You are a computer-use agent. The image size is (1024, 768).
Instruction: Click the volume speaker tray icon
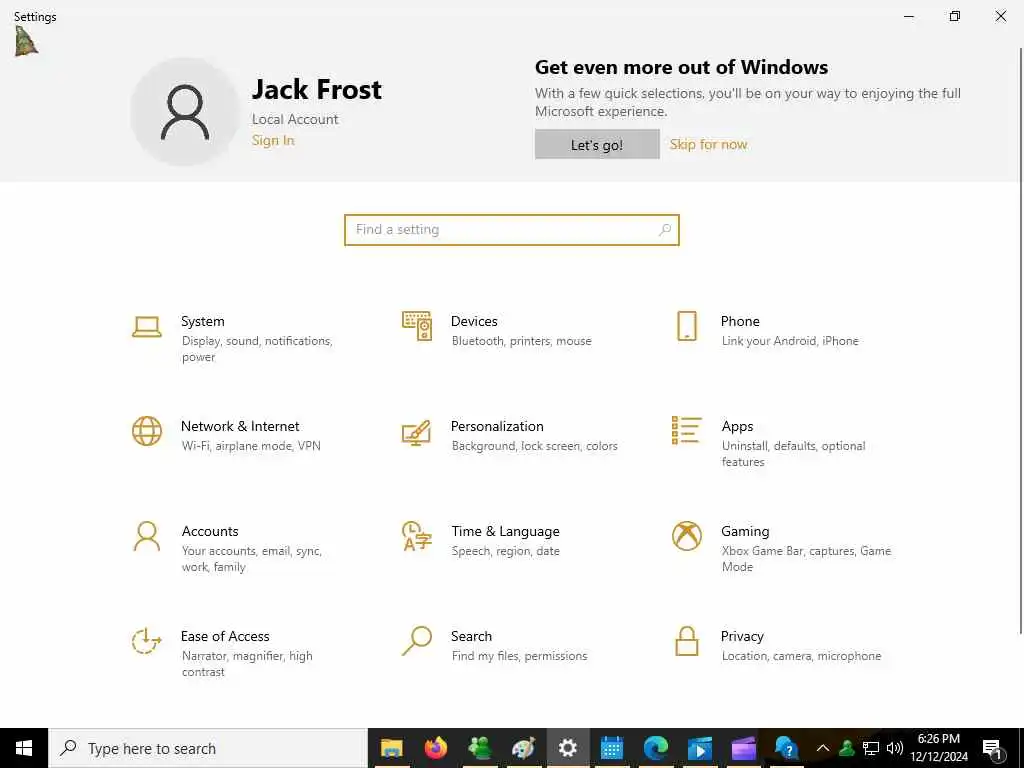point(895,748)
